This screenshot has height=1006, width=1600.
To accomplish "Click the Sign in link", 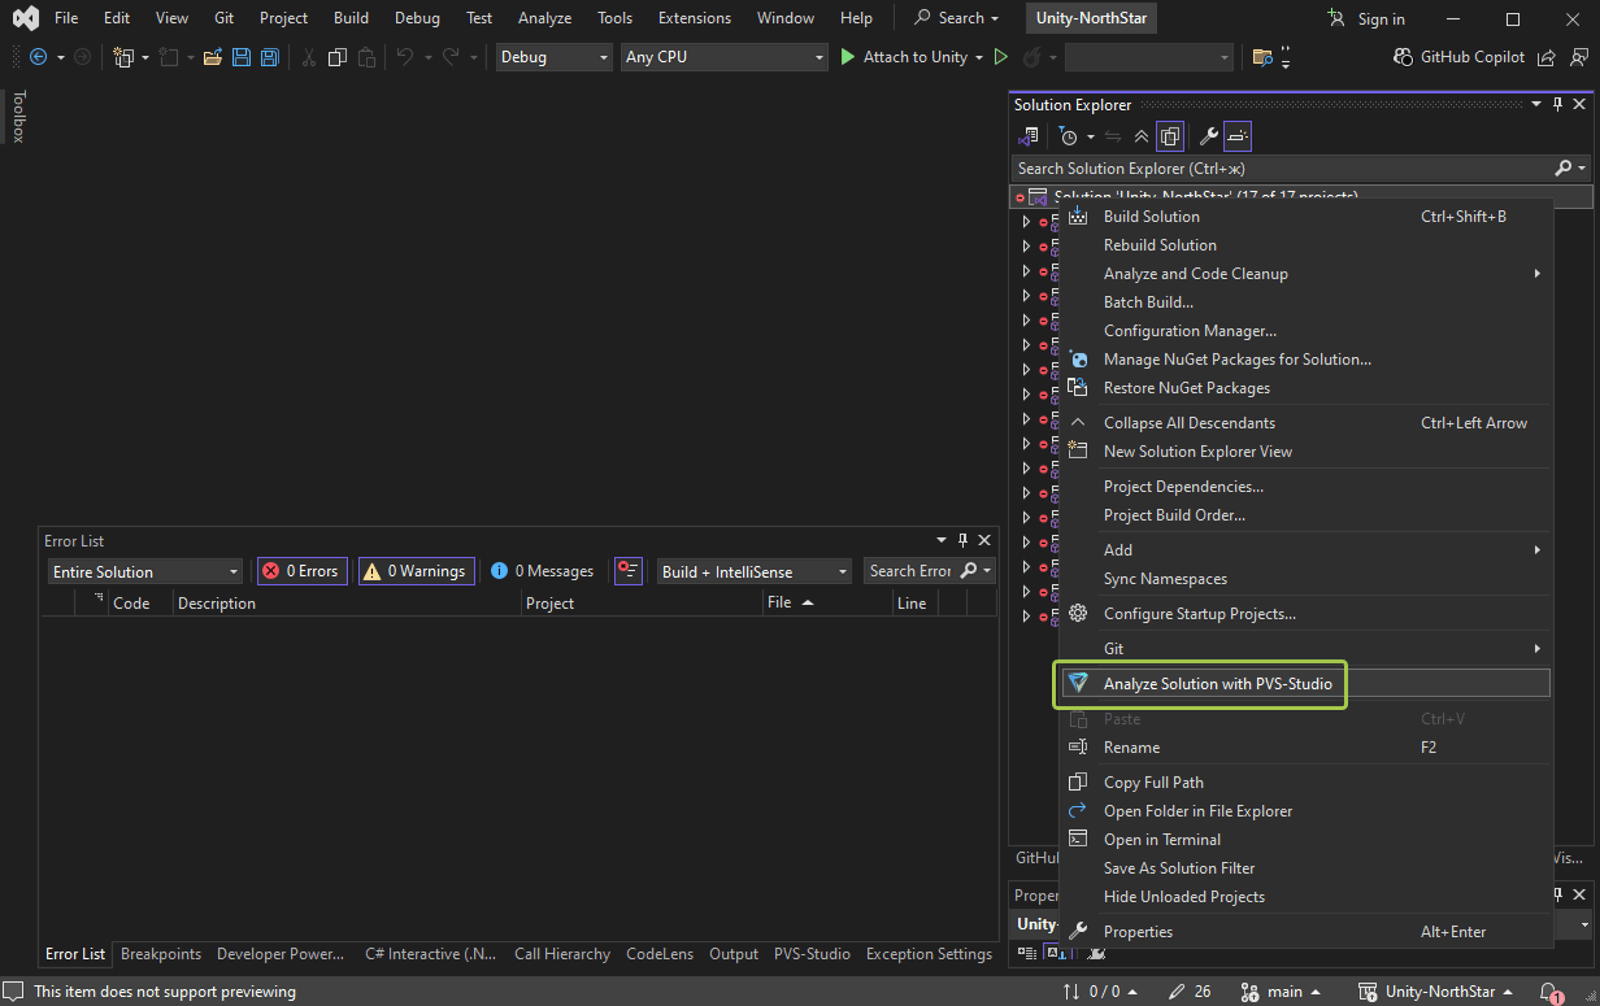I will (1380, 18).
